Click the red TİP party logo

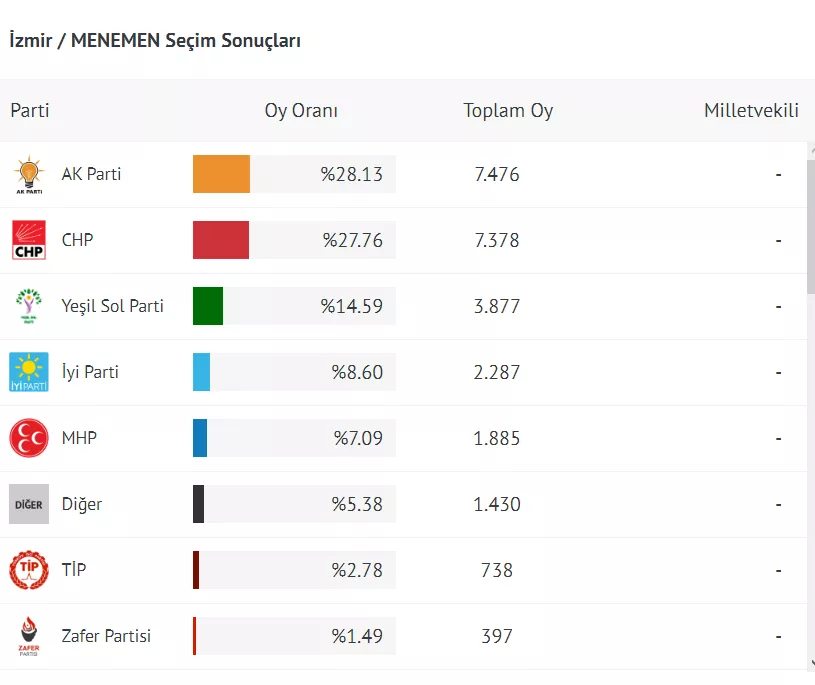[x=29, y=570]
